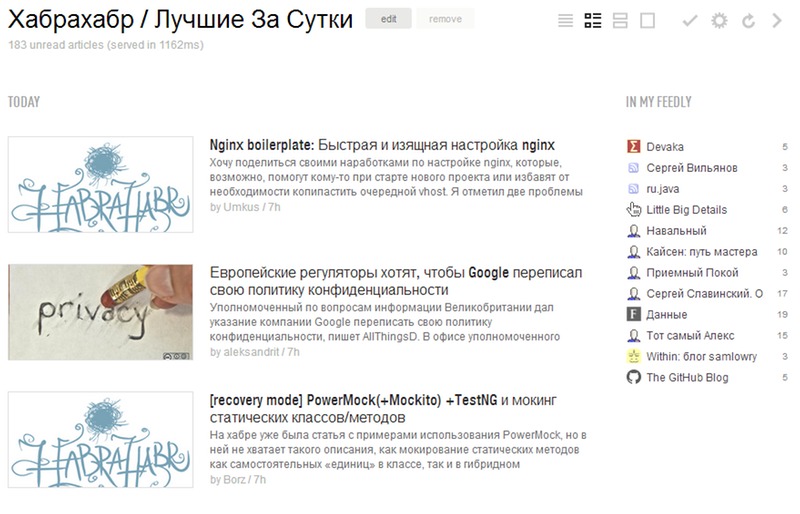Image resolution: width=800 pixels, height=514 pixels.
Task: Open the Devaka feed
Action: (665, 147)
